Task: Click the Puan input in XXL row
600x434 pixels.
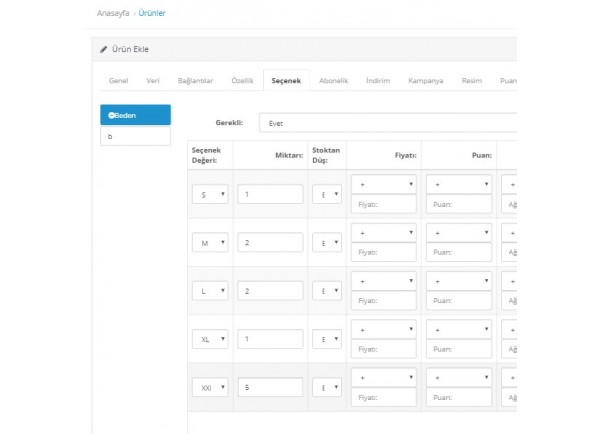Action: tap(459, 397)
